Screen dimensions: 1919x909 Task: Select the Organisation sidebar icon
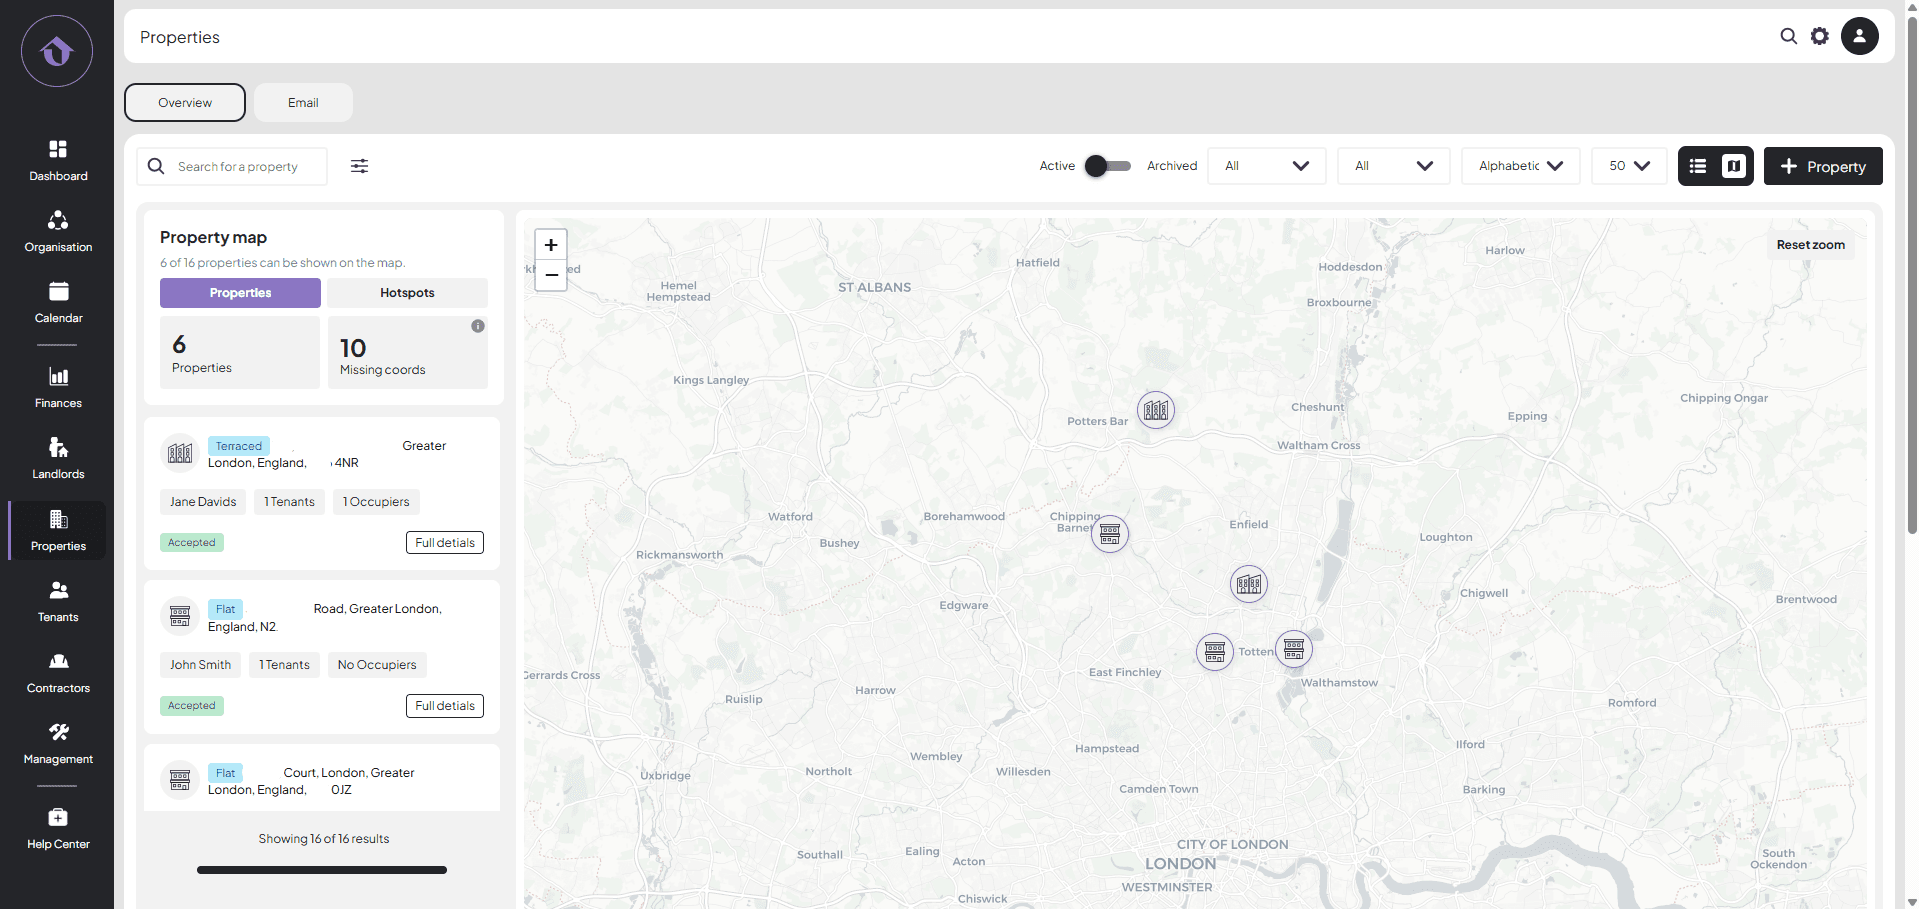(57, 230)
